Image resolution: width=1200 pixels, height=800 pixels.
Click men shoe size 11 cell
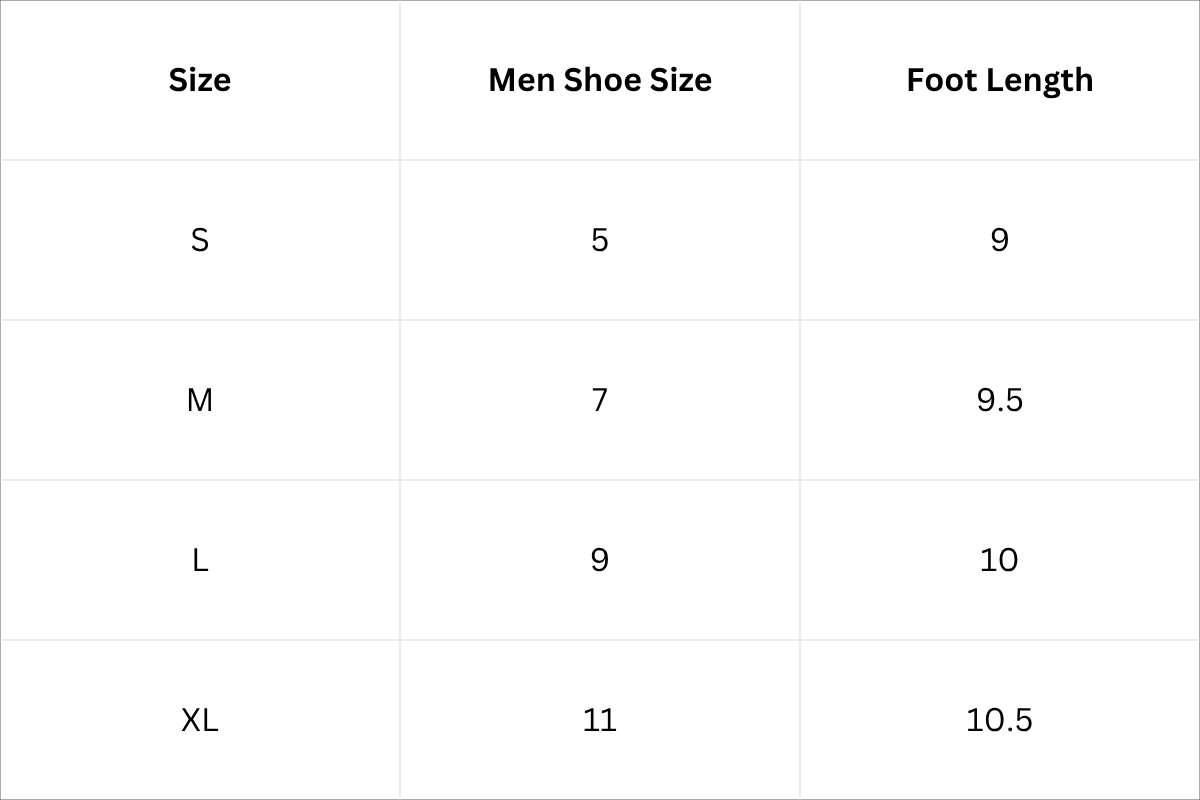[600, 720]
